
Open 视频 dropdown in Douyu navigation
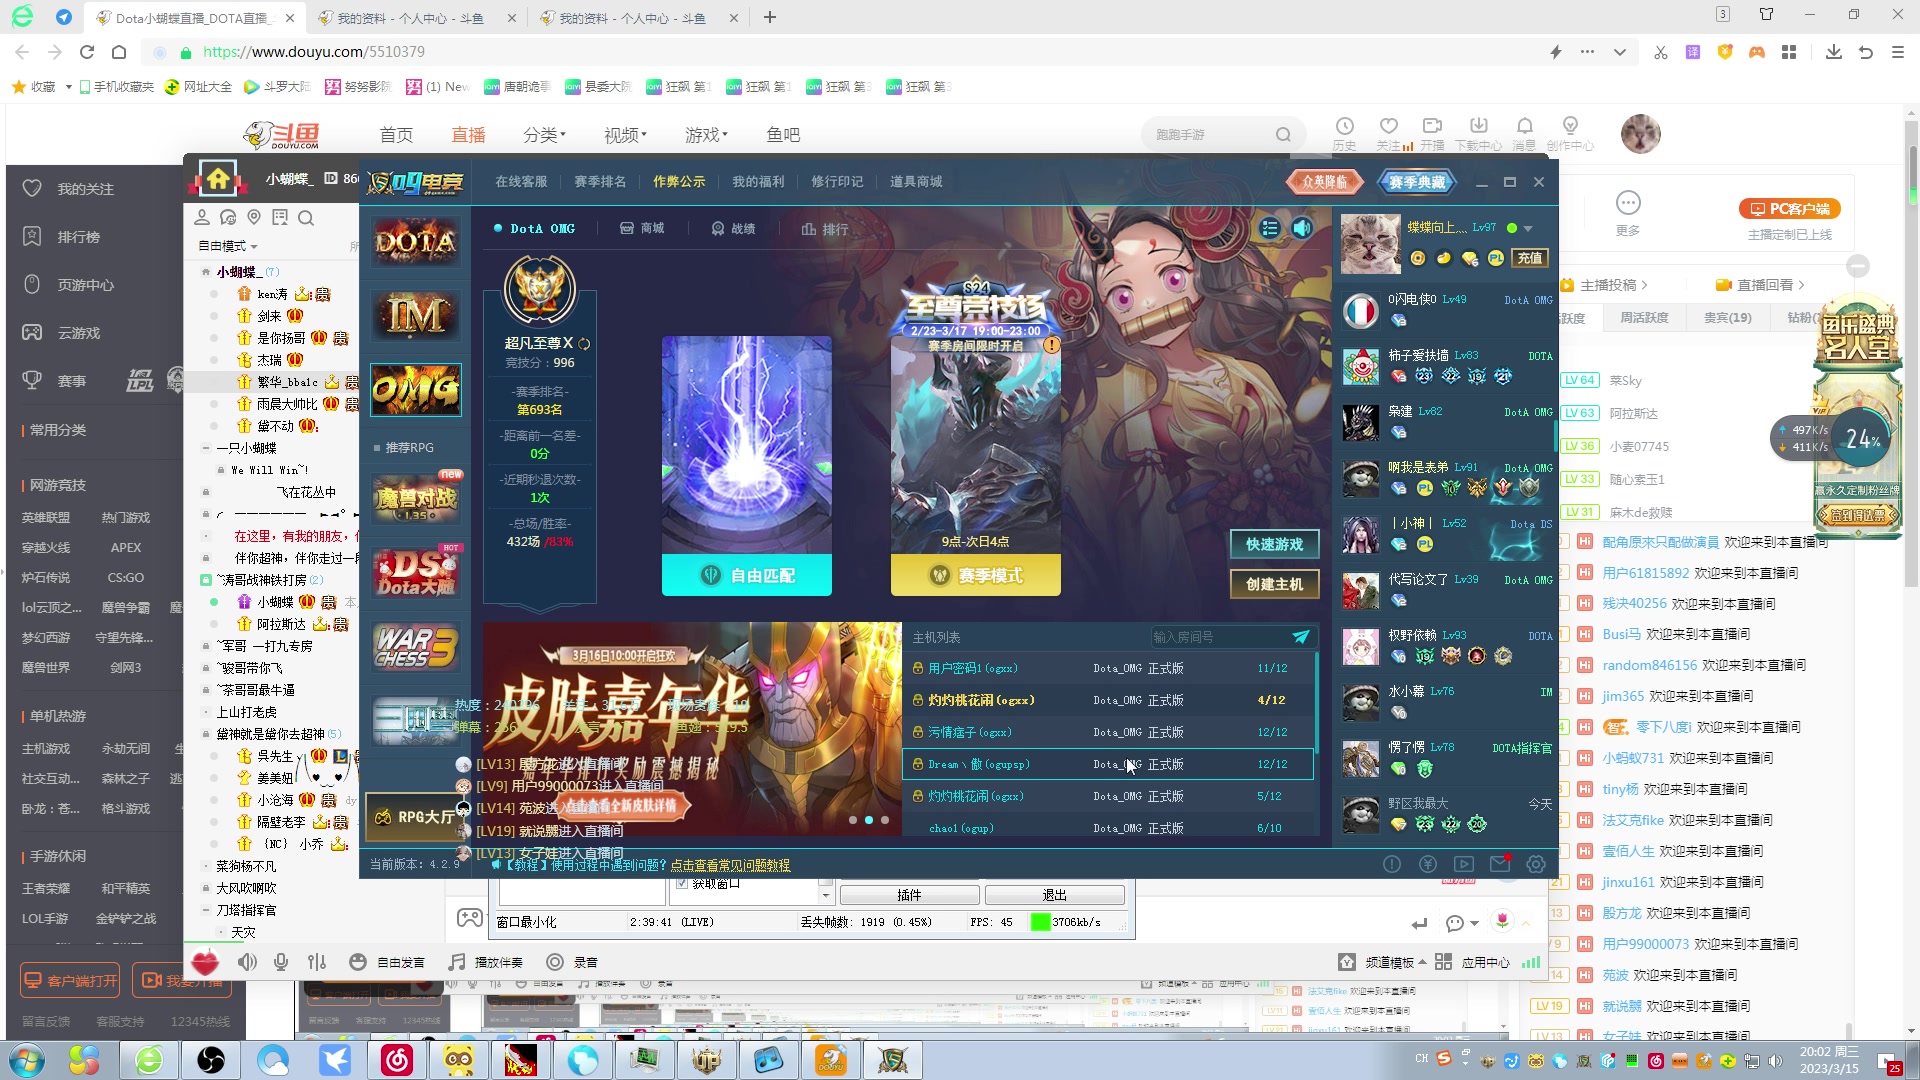click(x=625, y=135)
